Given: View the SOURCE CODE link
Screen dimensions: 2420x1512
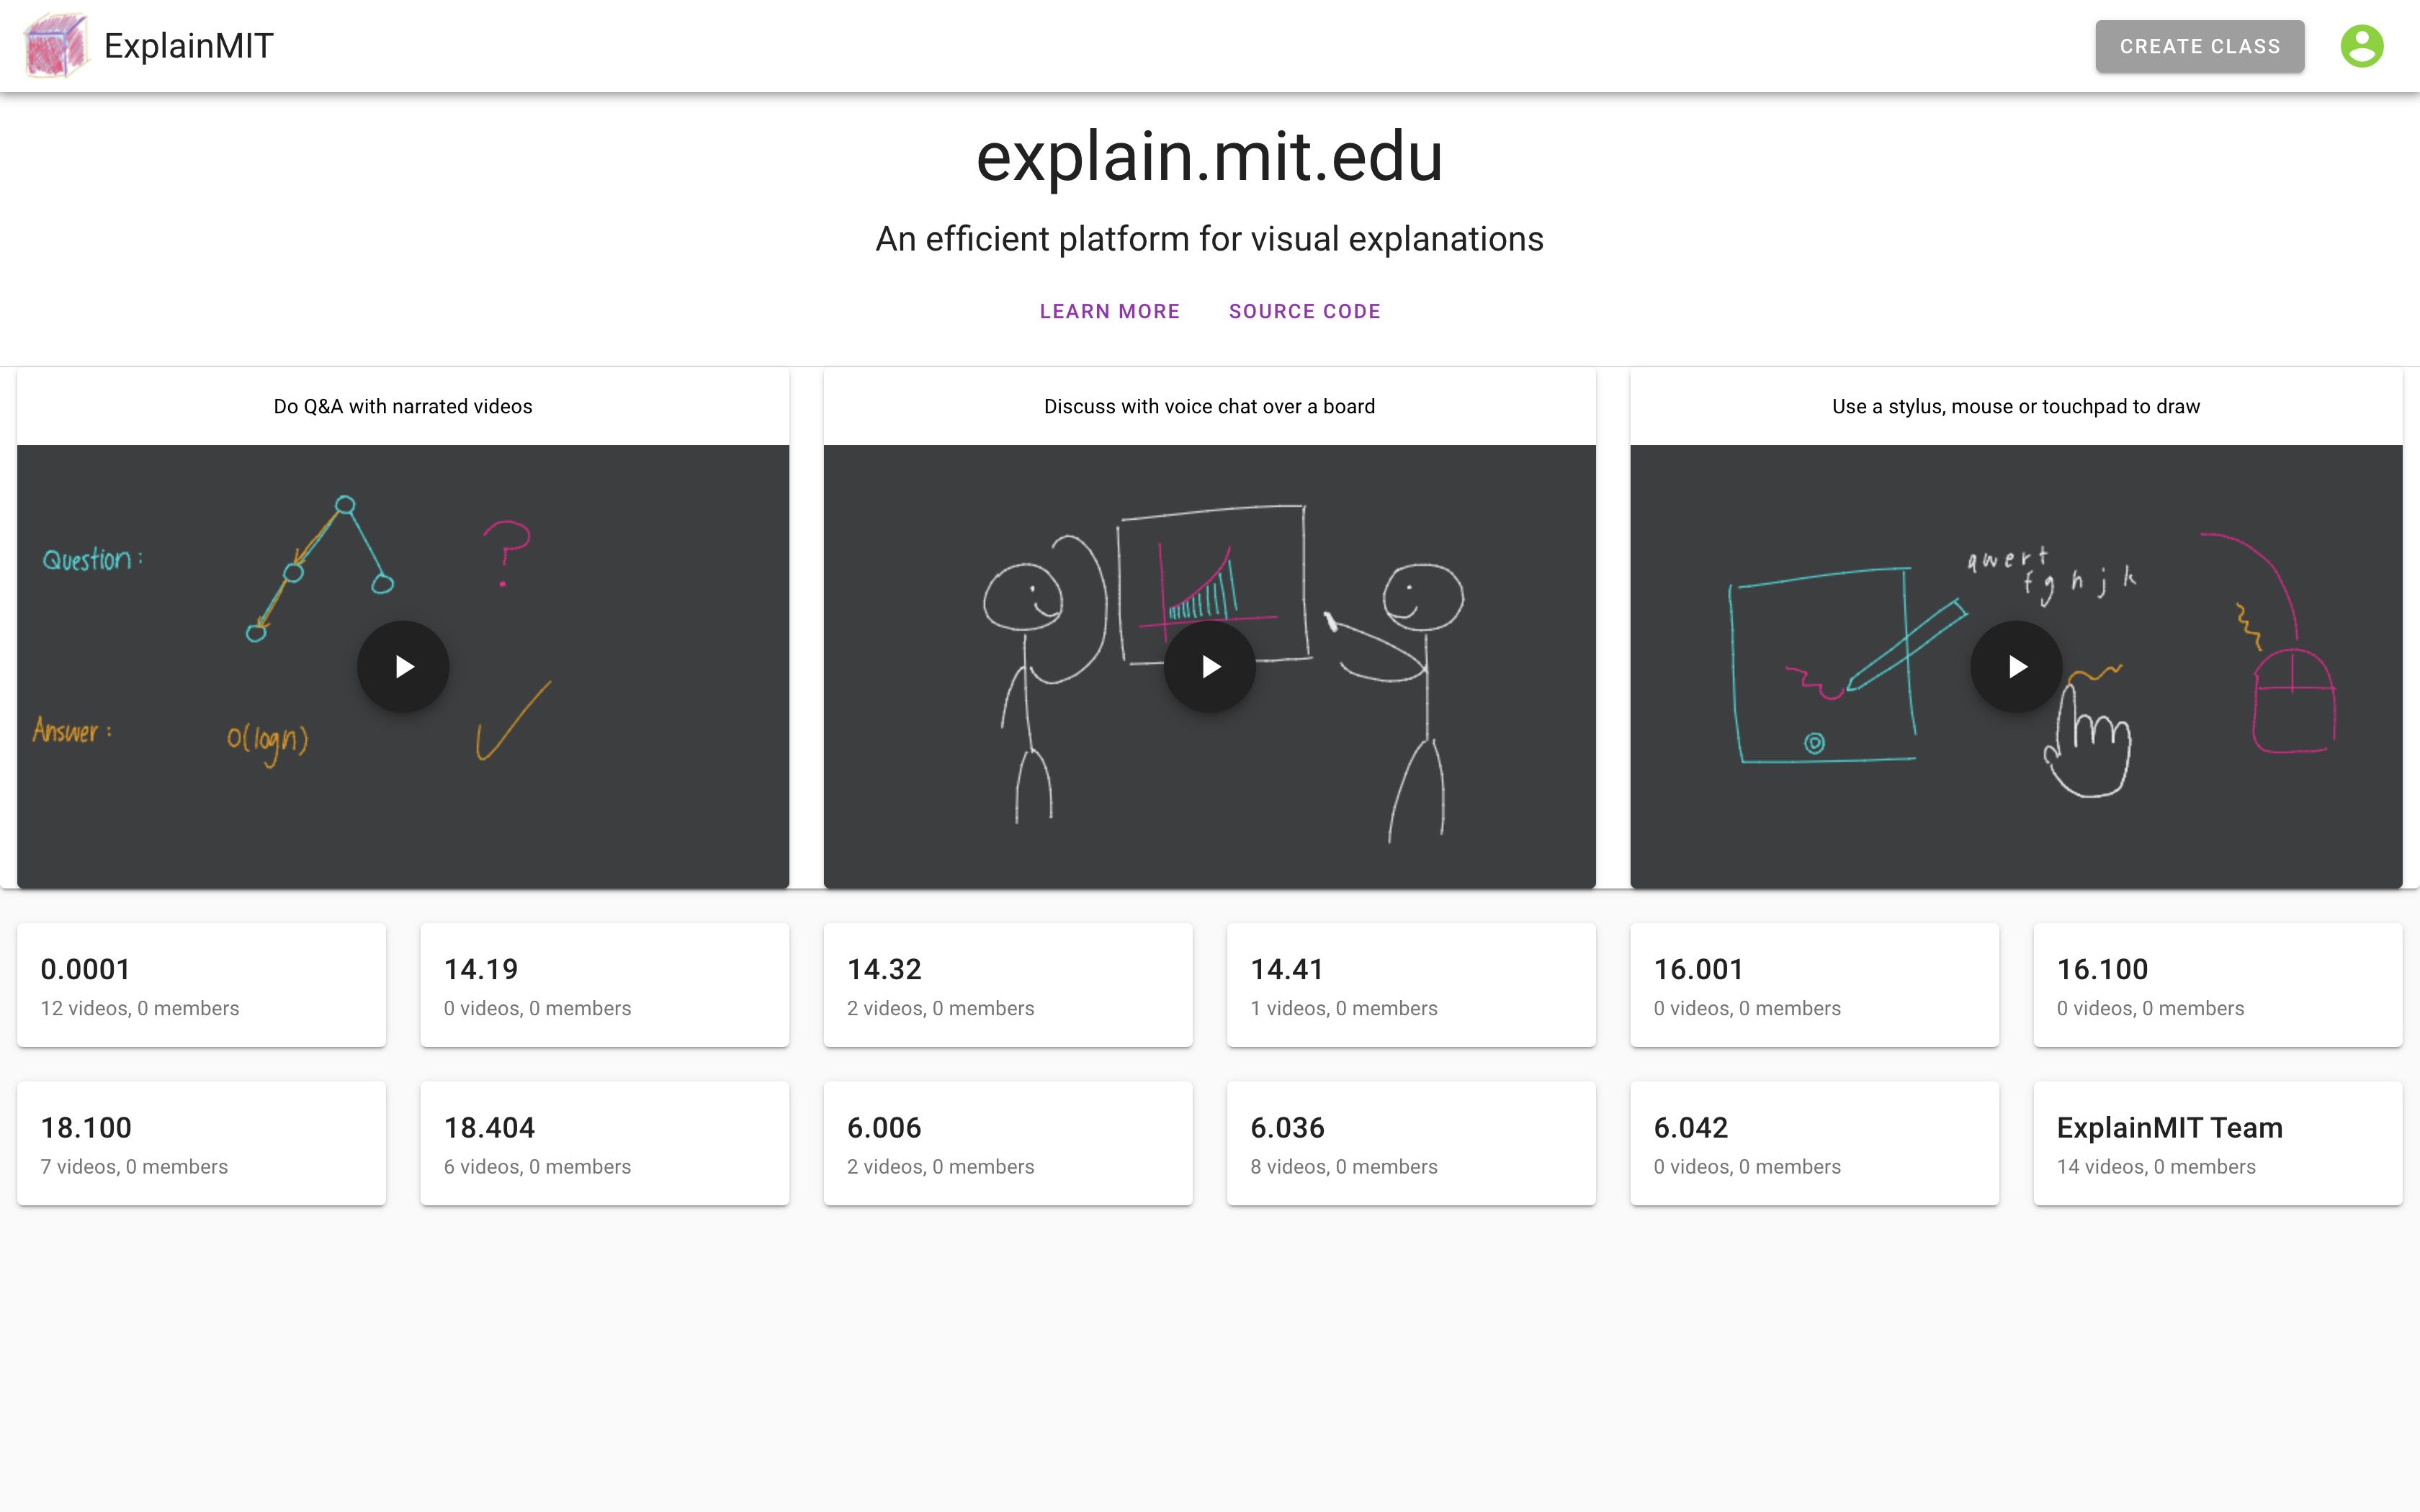Looking at the screenshot, I should tap(1305, 311).
